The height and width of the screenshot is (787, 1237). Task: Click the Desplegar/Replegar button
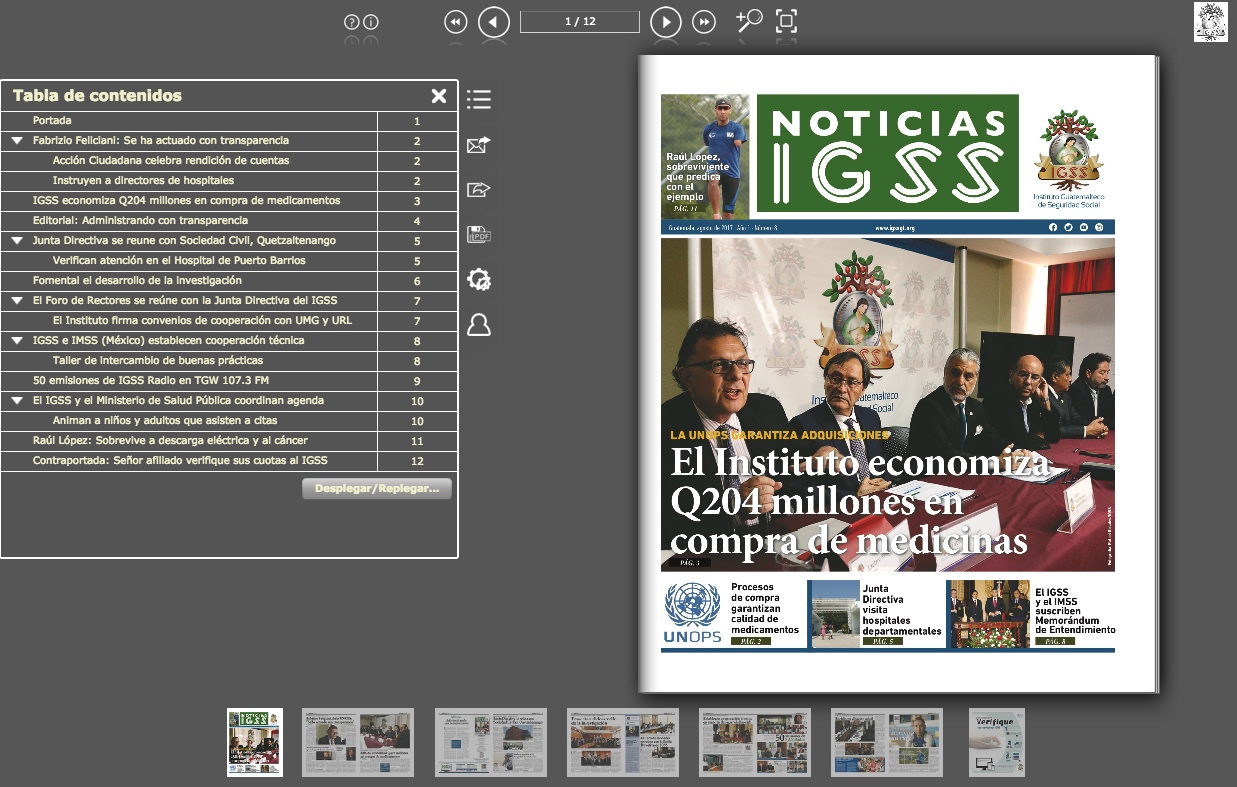pyautogui.click(x=377, y=489)
